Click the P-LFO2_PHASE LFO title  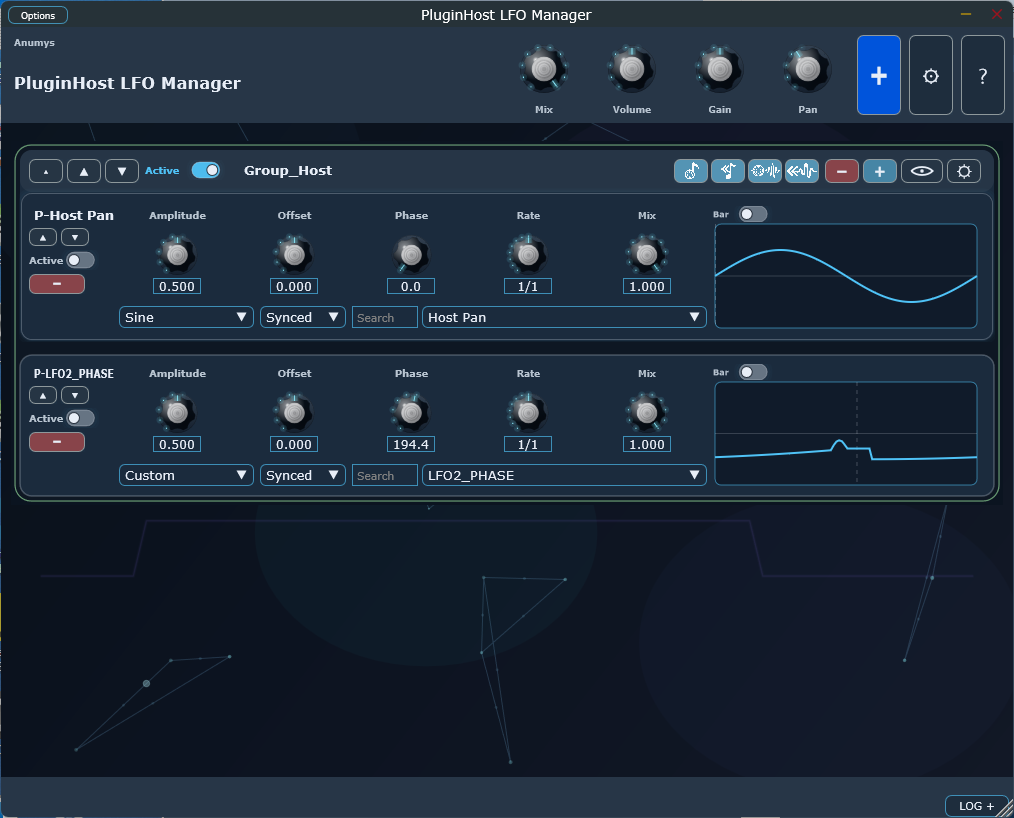click(x=74, y=374)
